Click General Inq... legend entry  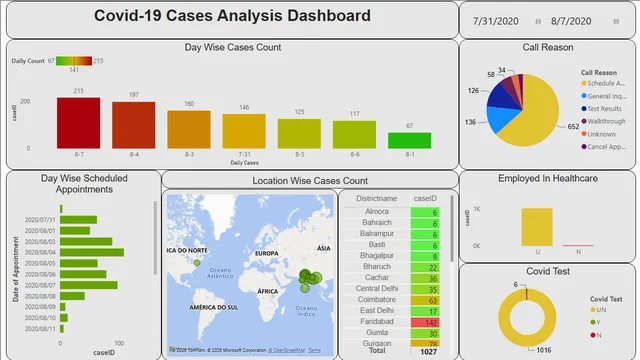pyautogui.click(x=603, y=96)
